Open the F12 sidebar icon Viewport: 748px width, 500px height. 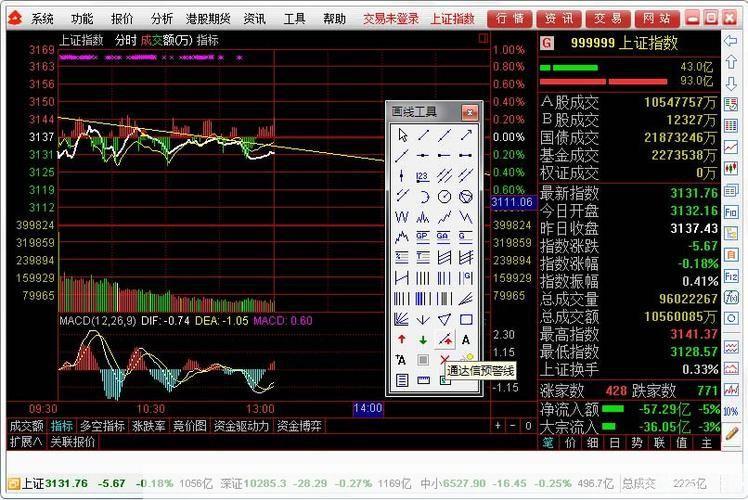coord(731,276)
